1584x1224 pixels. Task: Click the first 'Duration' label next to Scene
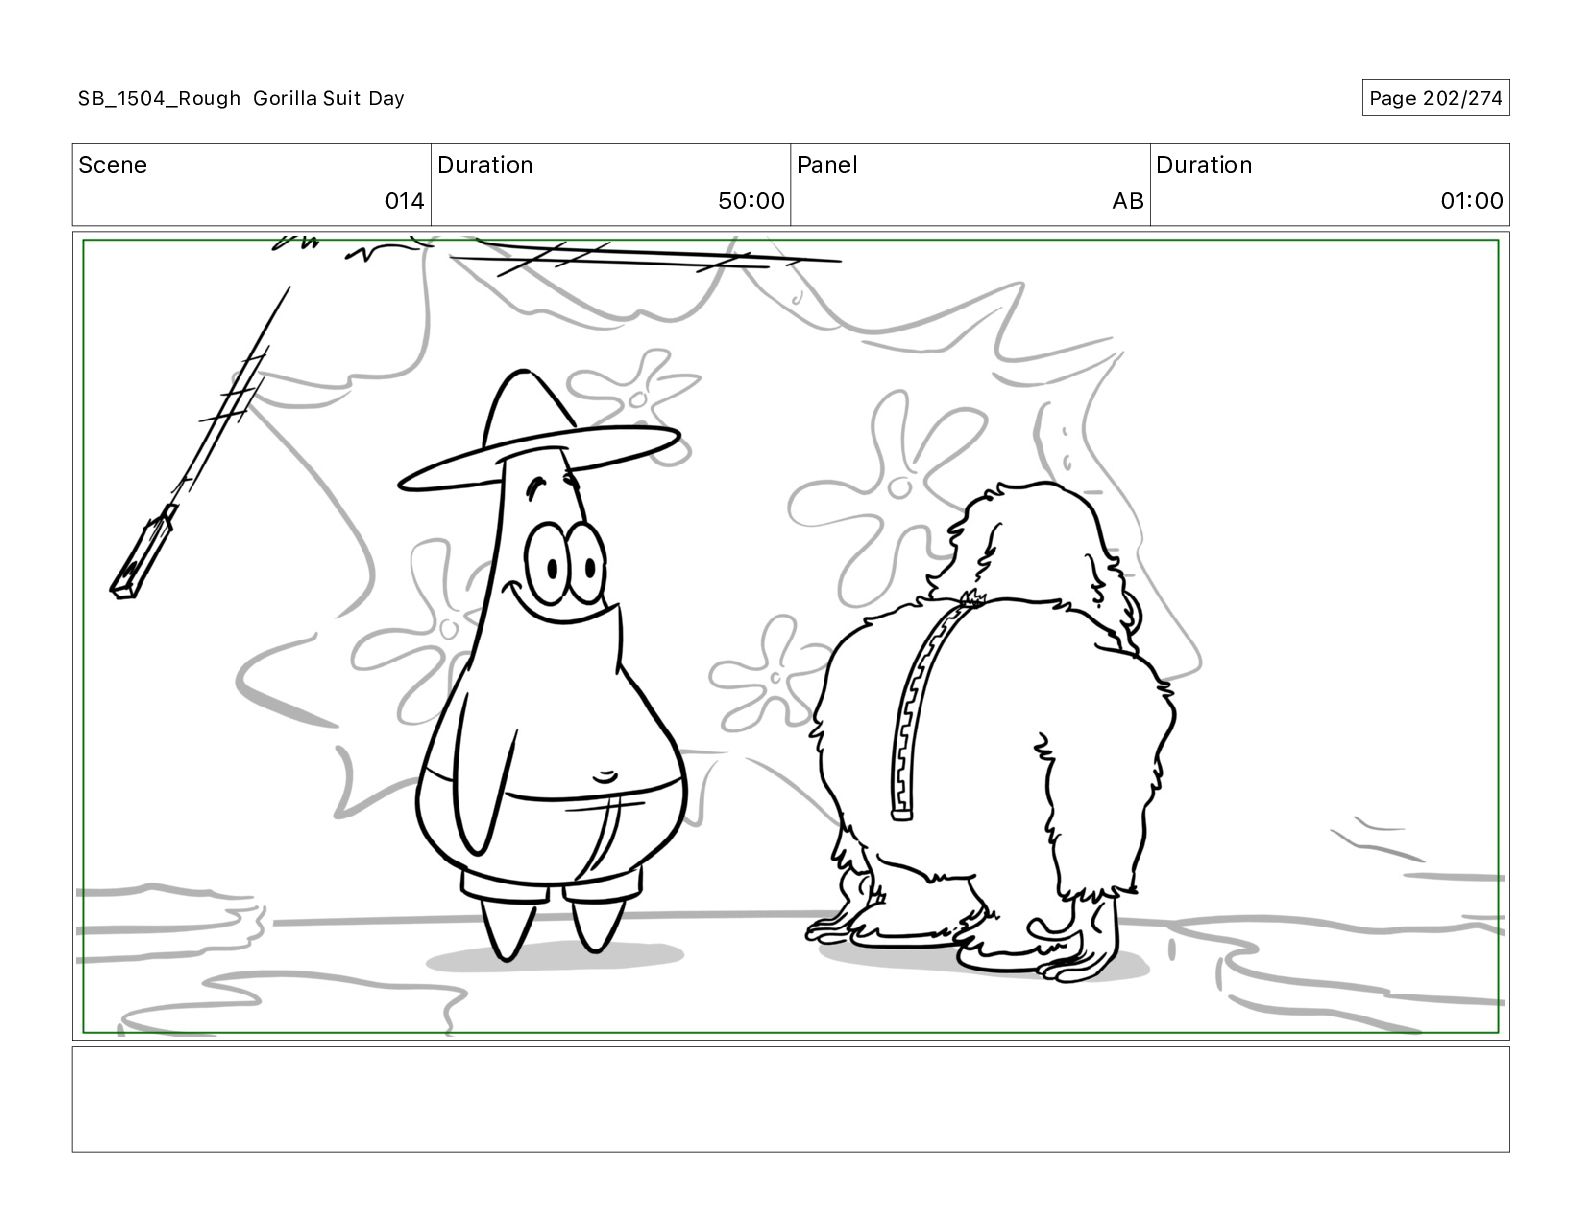(485, 165)
